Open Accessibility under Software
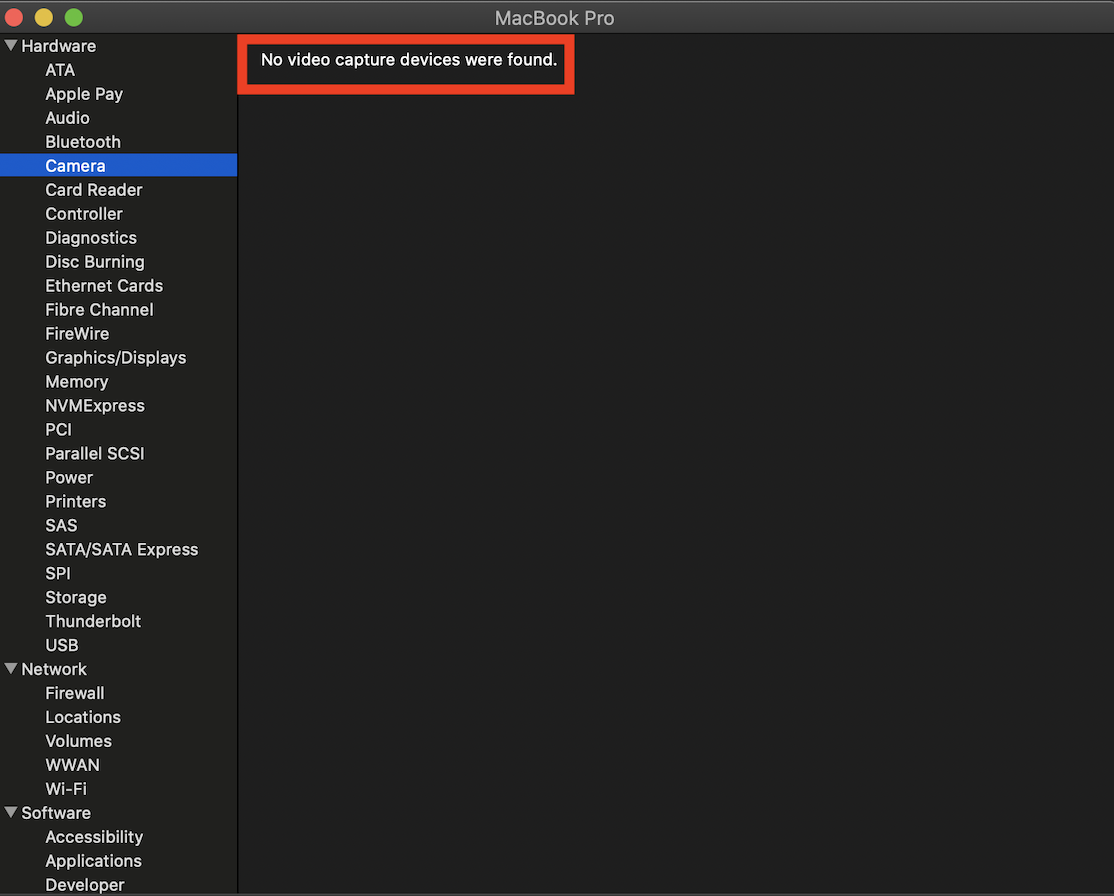Viewport: 1114px width, 896px height. (94, 837)
